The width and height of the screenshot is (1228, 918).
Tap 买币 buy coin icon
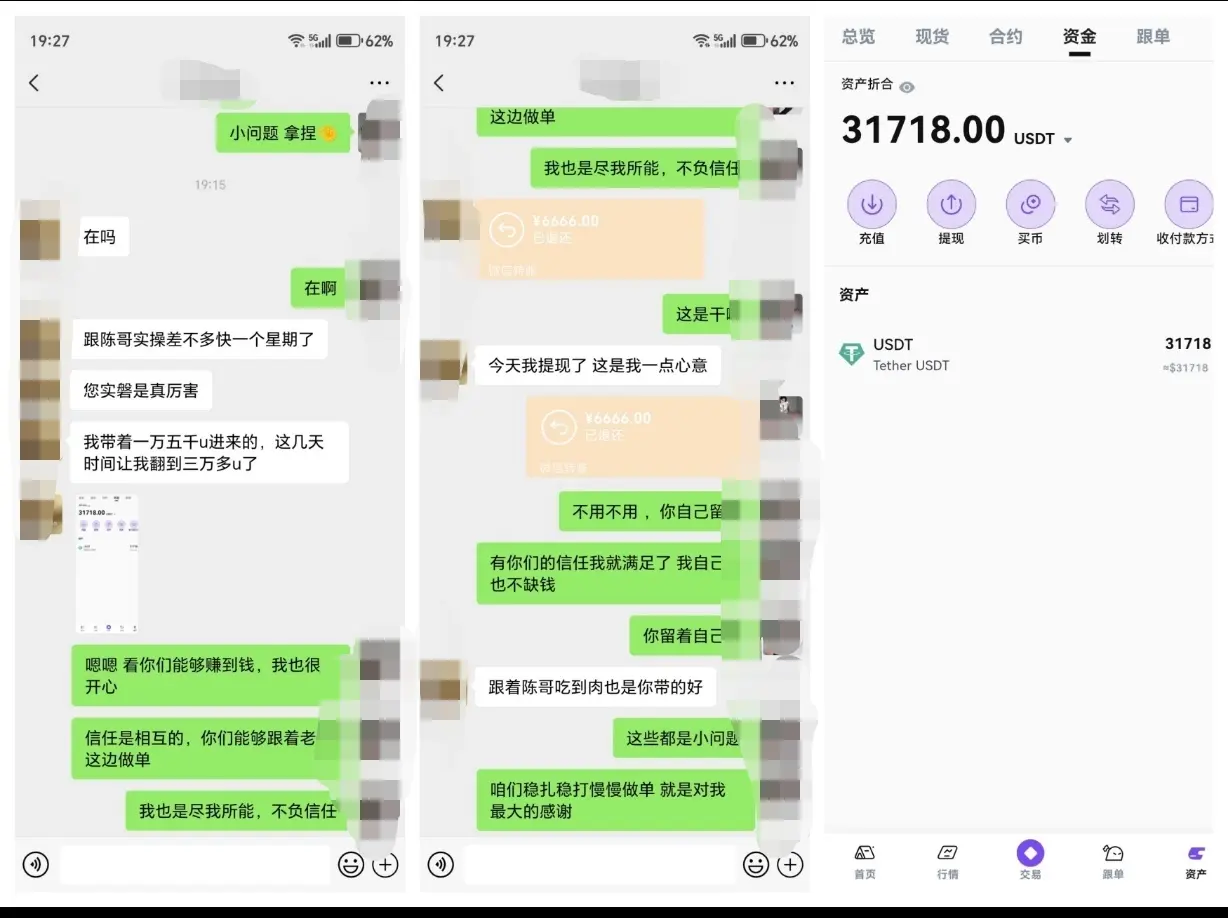tap(1030, 205)
